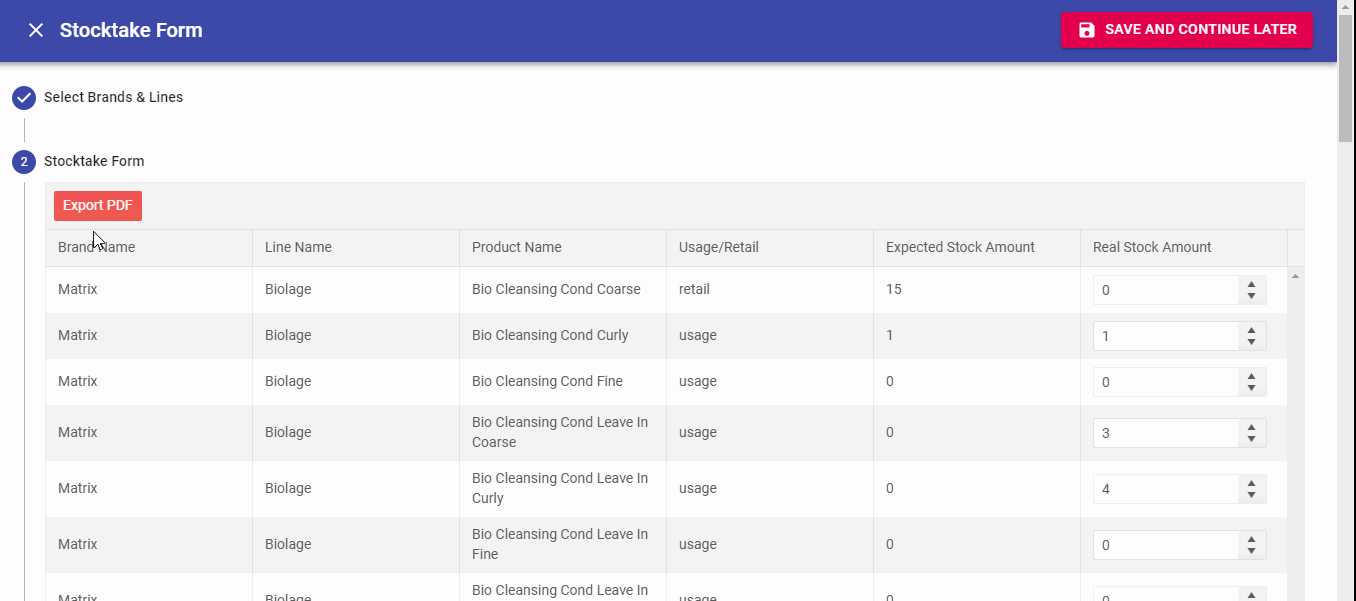Image resolution: width=1356 pixels, height=601 pixels.
Task: Click Matrix brand cell in Cond Coarse row
Action: (x=149, y=290)
